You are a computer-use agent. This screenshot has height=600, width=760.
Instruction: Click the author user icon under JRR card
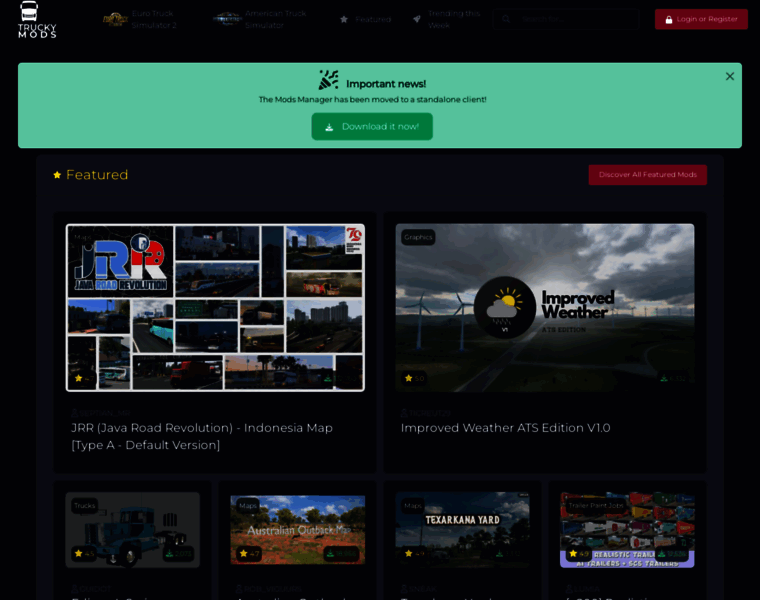pyautogui.click(x=75, y=413)
